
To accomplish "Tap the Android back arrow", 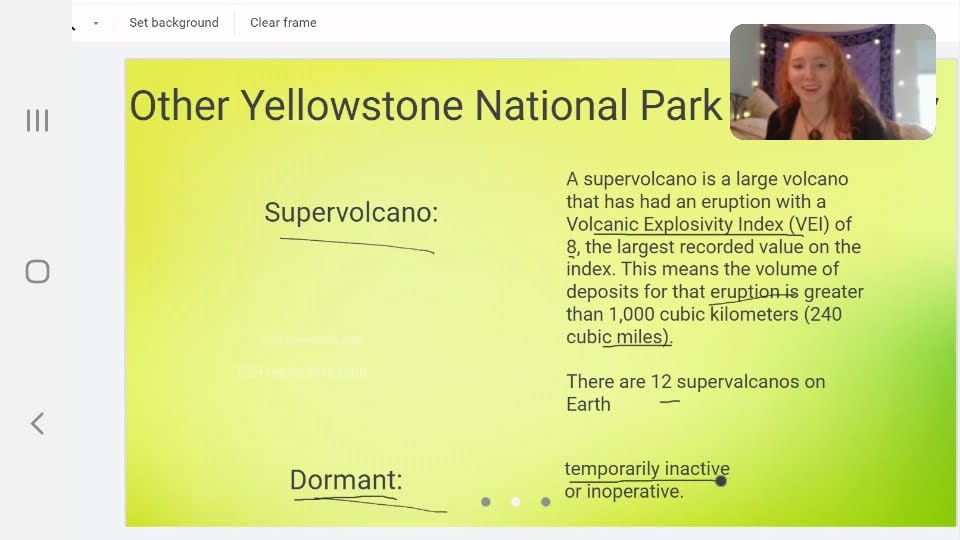I will 37,423.
